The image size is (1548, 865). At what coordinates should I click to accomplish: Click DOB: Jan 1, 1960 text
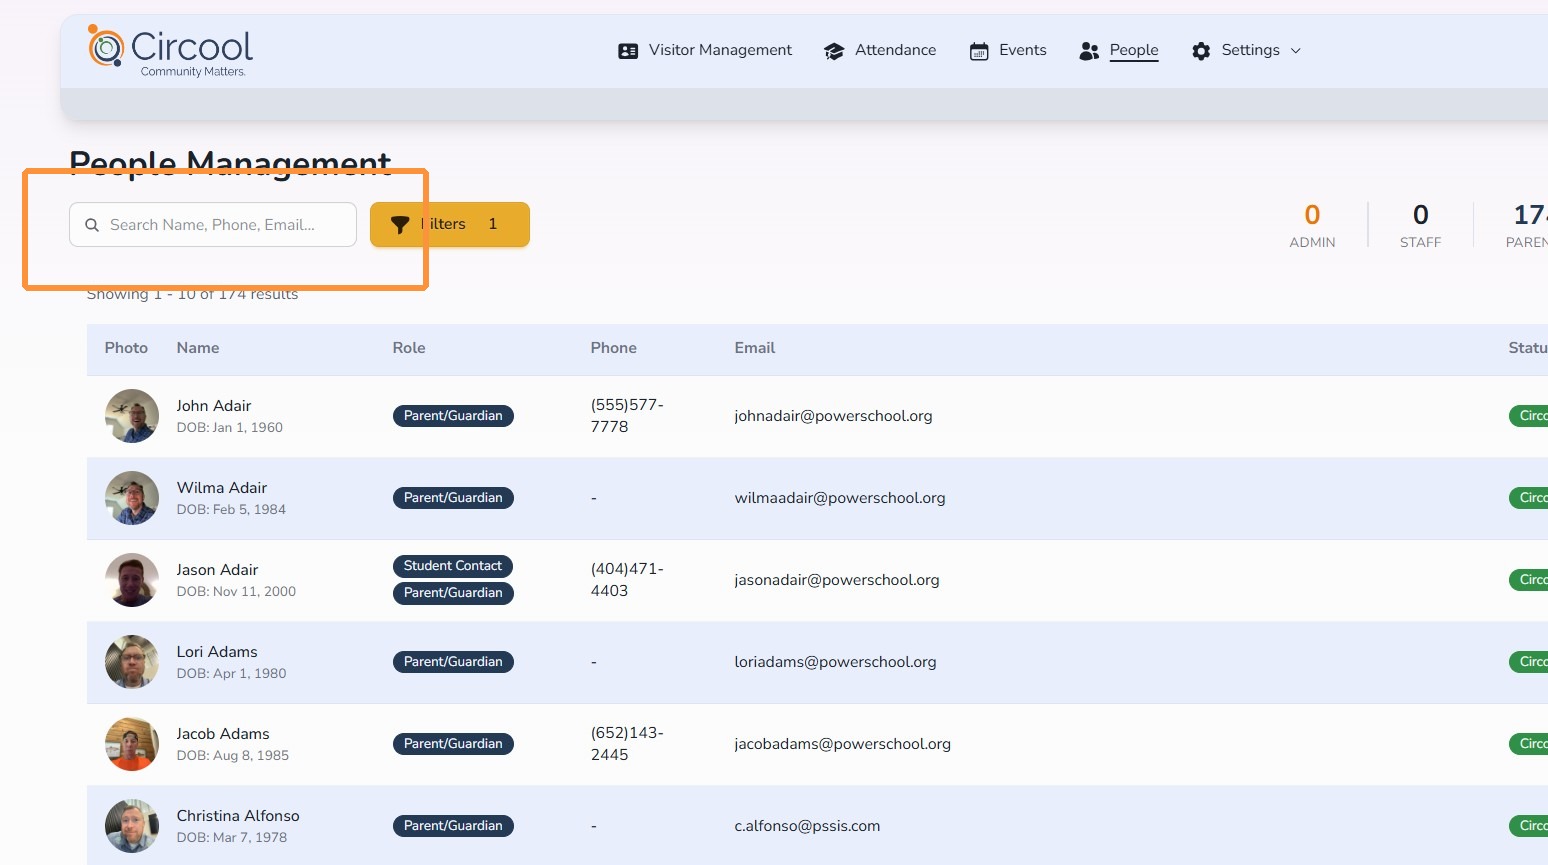230,428
